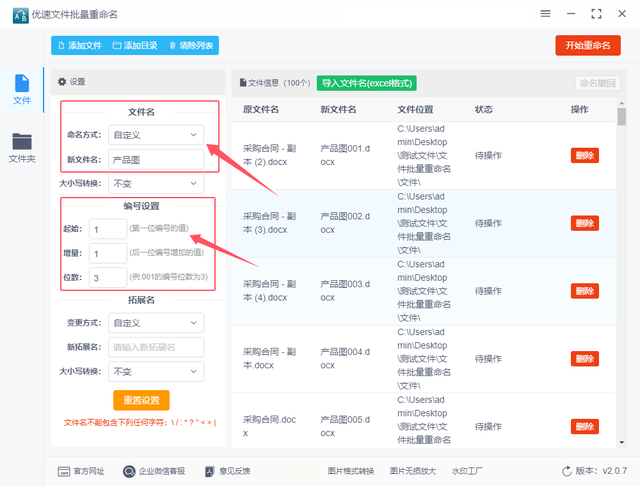Open the 官方网址 website icon link
Screen dimensions: 640x486
click(64, 471)
